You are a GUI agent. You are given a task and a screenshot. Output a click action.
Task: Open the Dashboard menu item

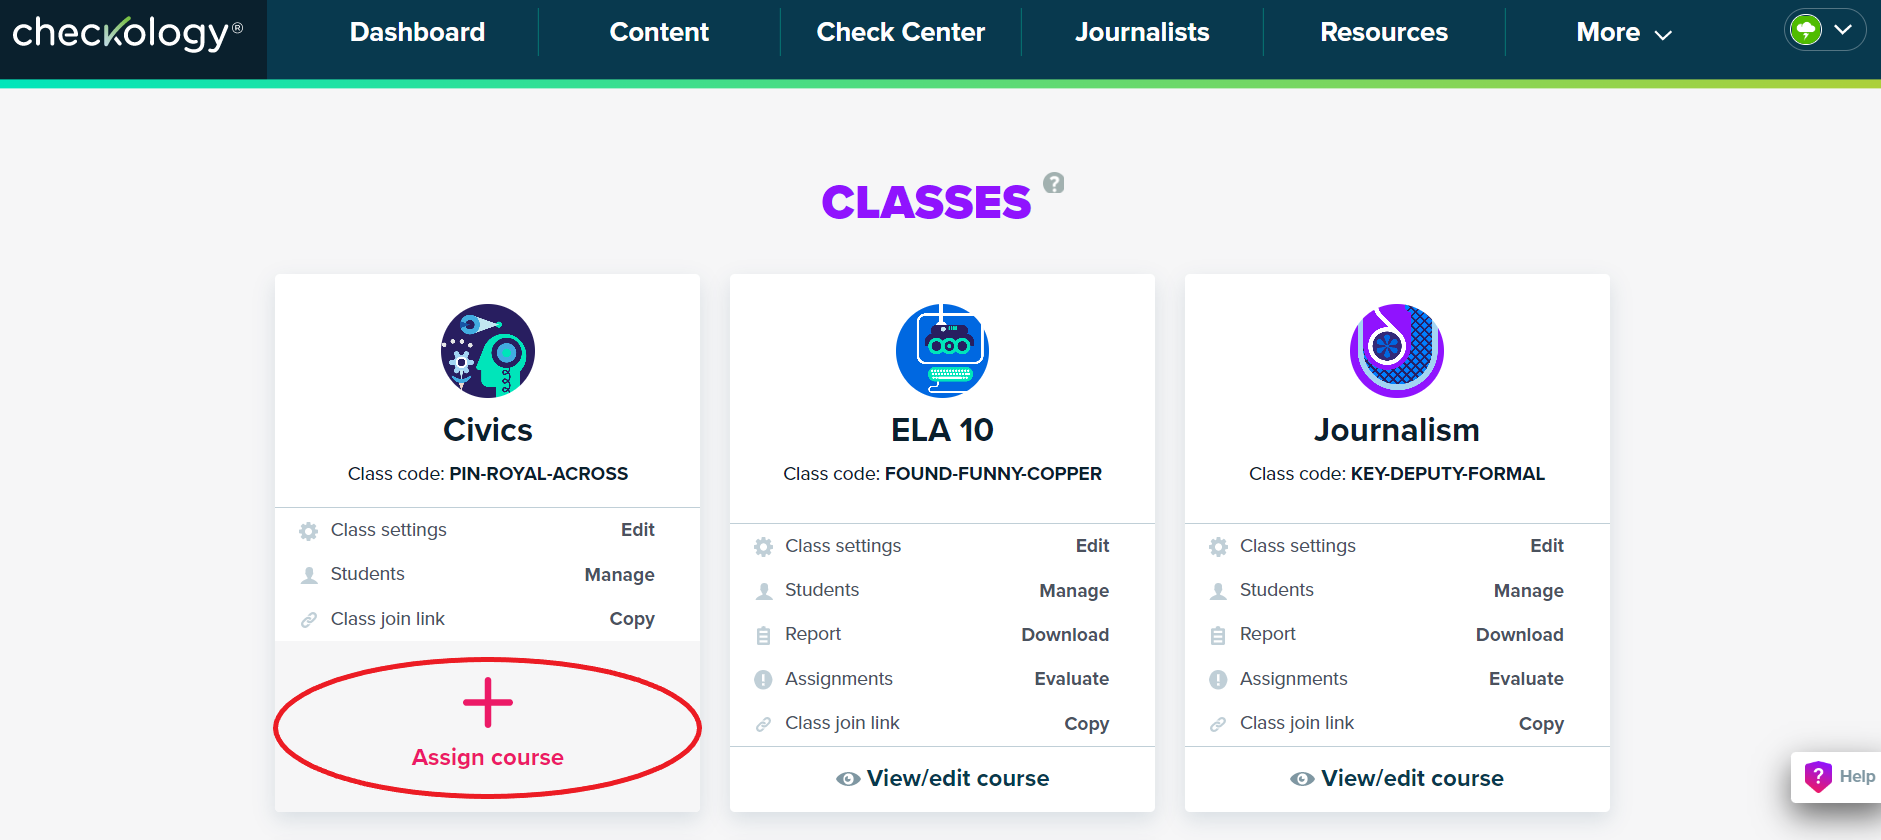point(417,32)
